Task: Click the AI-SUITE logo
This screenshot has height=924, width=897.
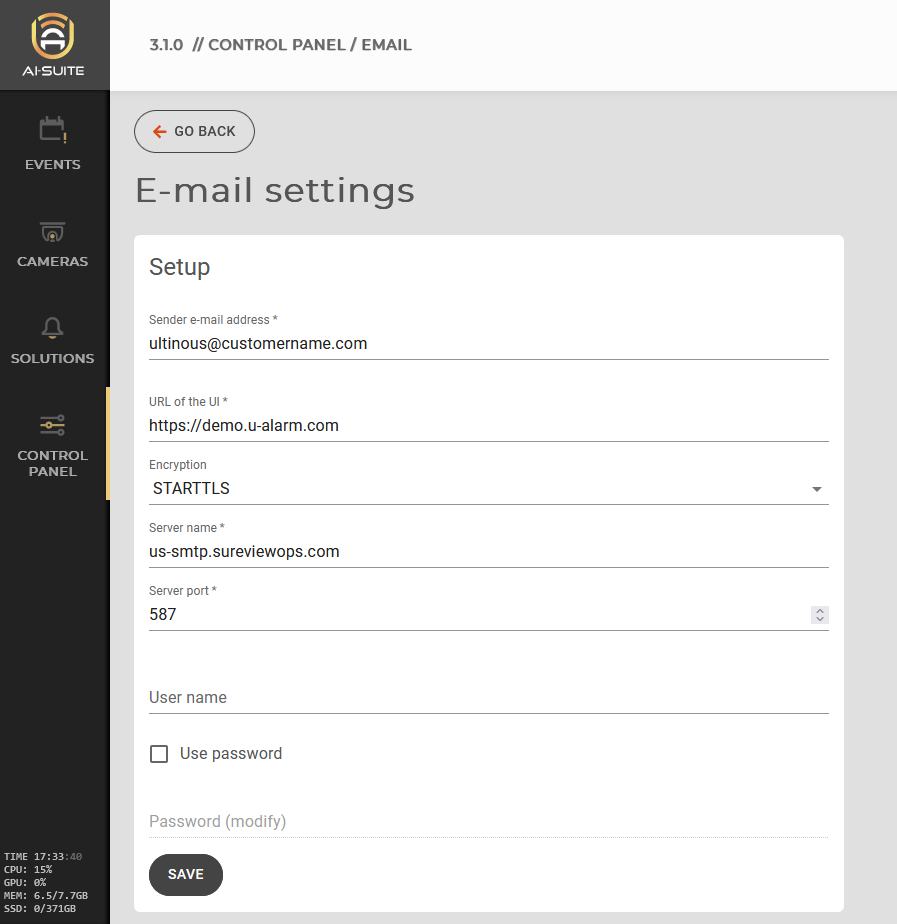Action: pos(53,45)
